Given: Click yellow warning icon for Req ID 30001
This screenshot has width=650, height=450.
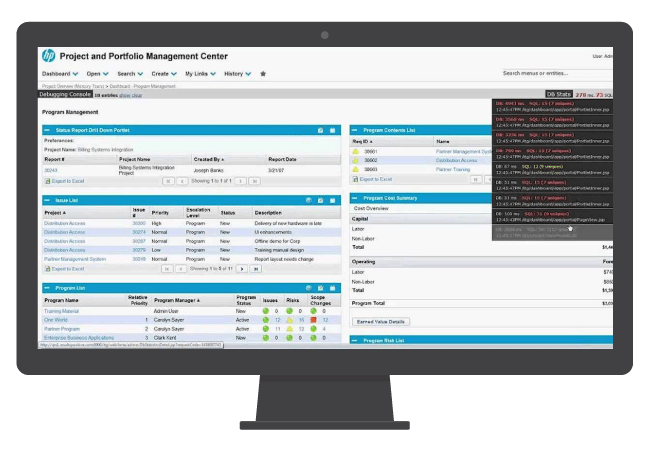Looking at the screenshot, I should (355, 152).
